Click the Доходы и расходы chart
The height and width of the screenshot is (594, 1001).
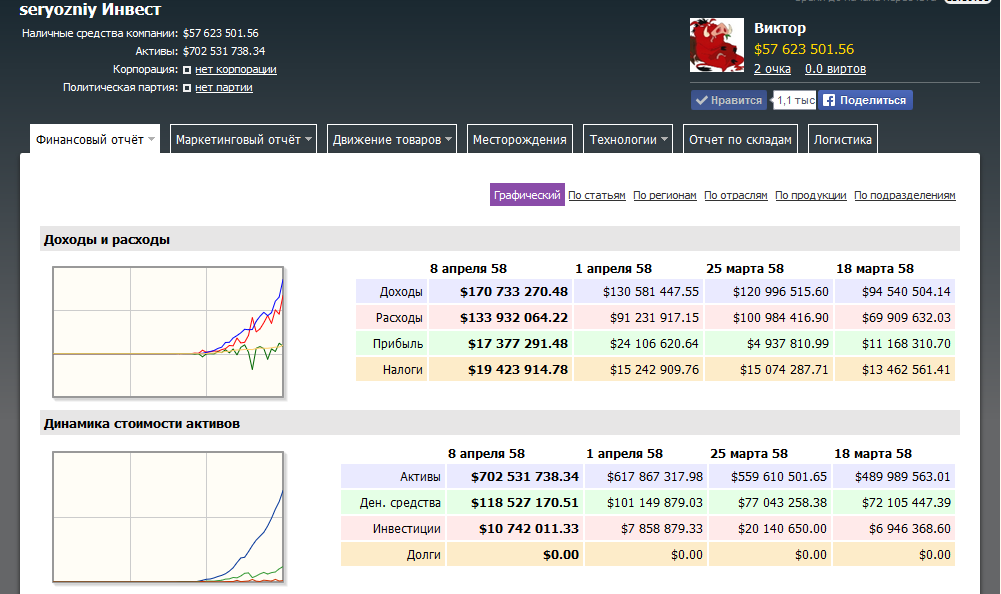click(x=169, y=333)
